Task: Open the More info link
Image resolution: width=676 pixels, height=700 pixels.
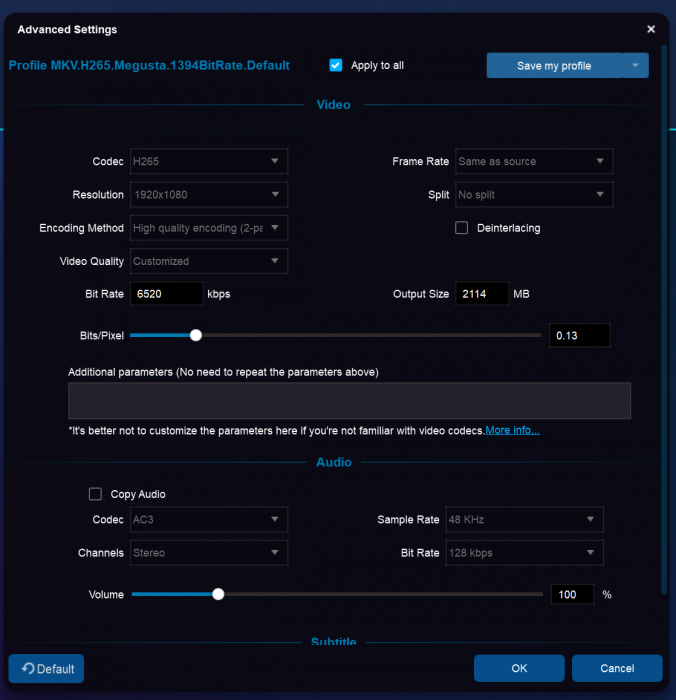Action: [x=512, y=430]
